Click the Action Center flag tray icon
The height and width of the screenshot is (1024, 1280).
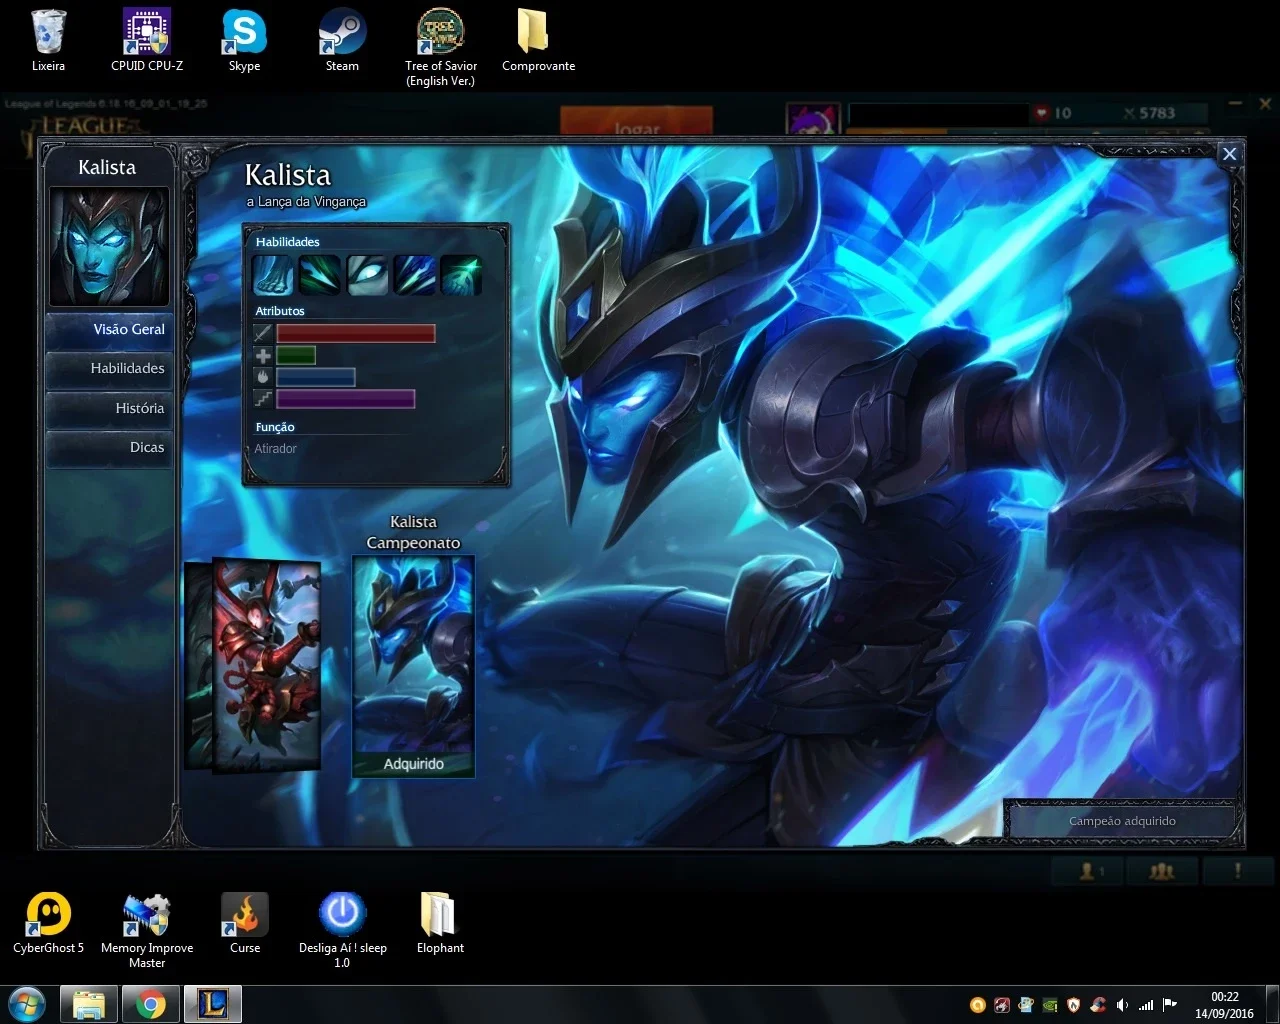1170,1005
